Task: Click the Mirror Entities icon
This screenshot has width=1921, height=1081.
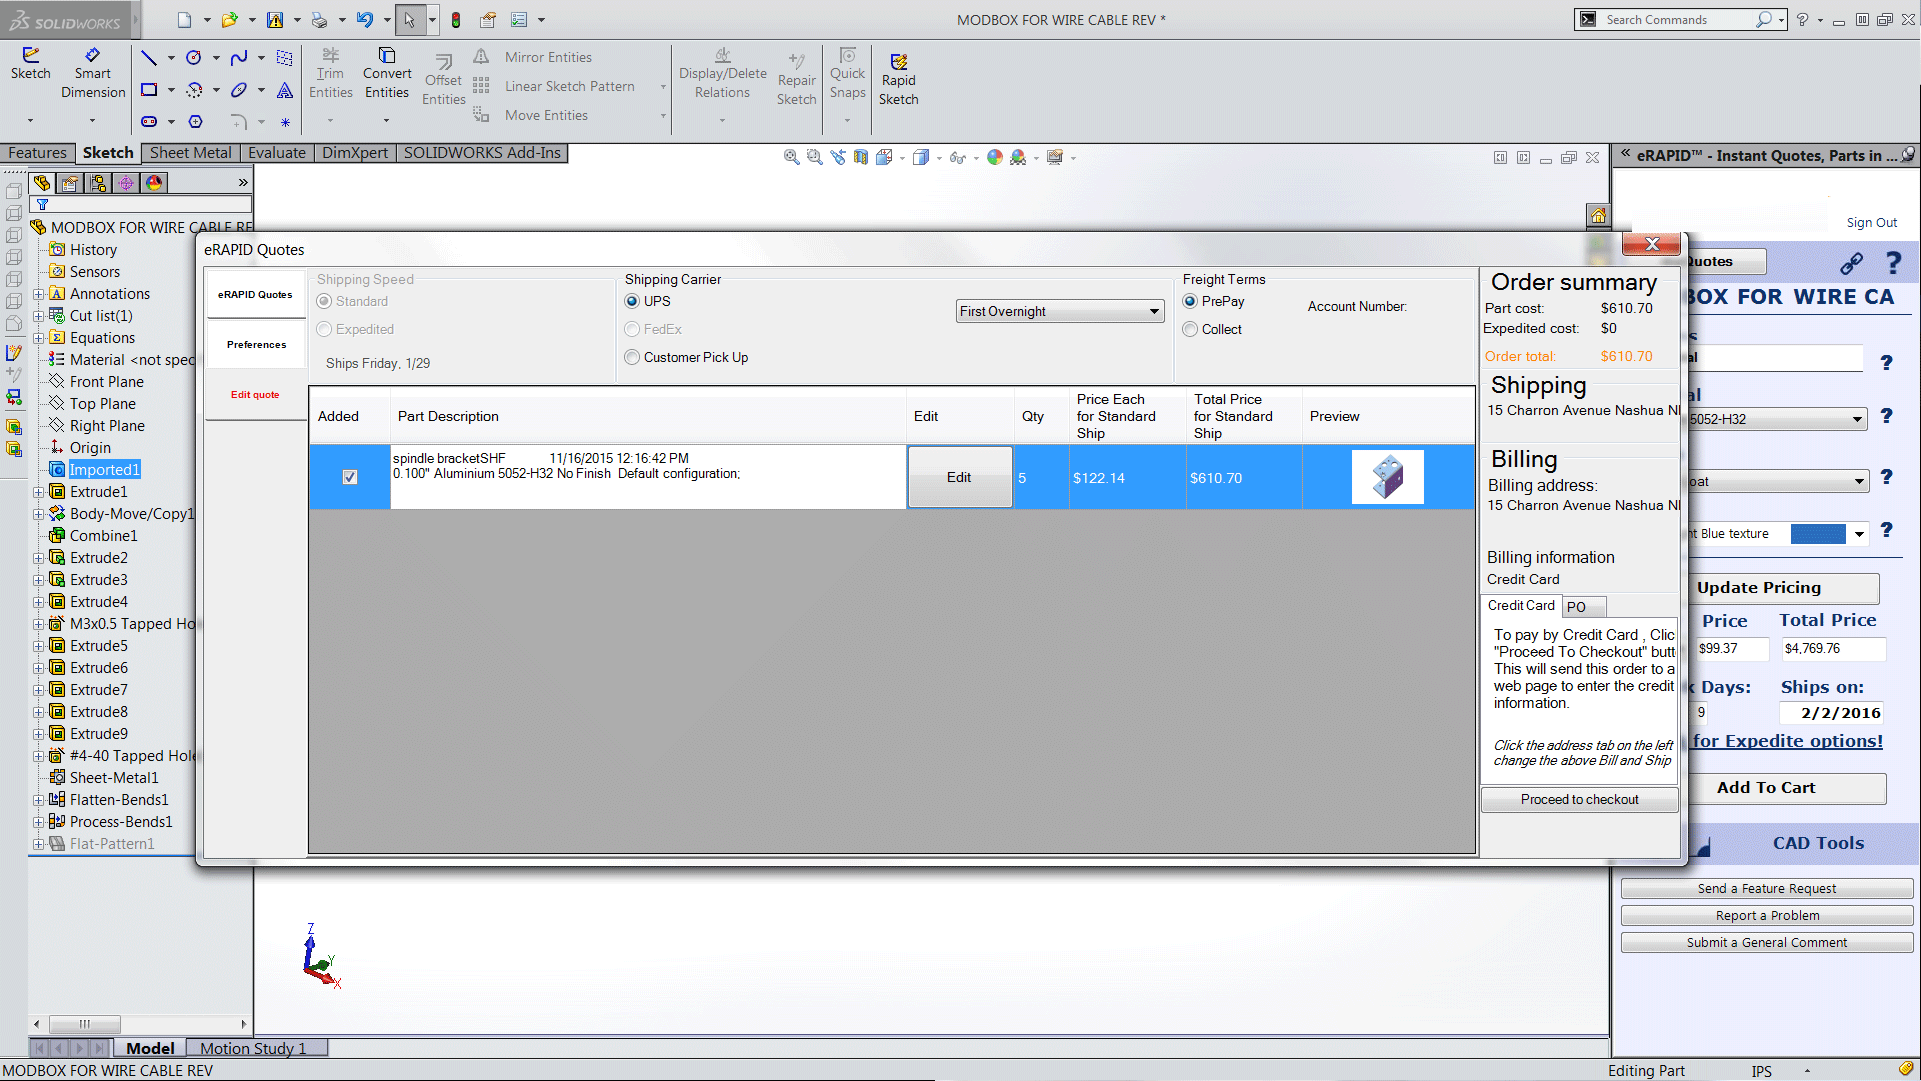Action: (481, 57)
